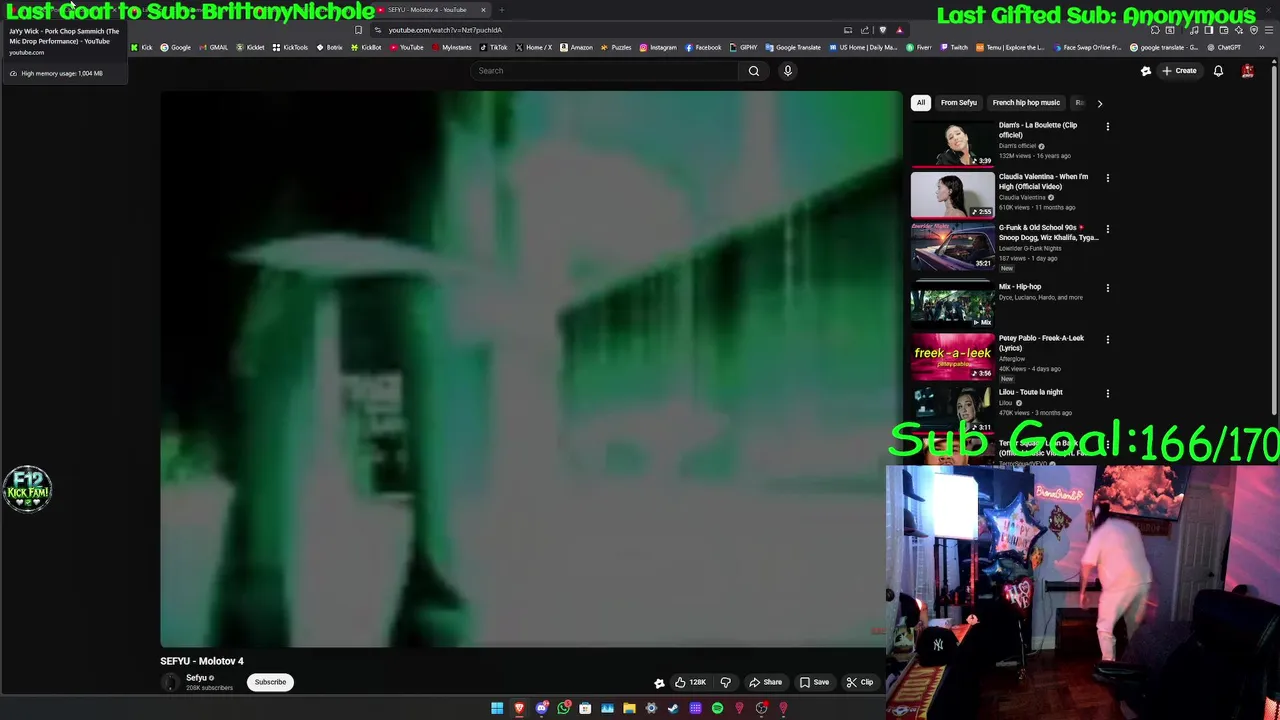Open WhatsApp from the taskbar
The image size is (1280, 720).
coord(563,708)
